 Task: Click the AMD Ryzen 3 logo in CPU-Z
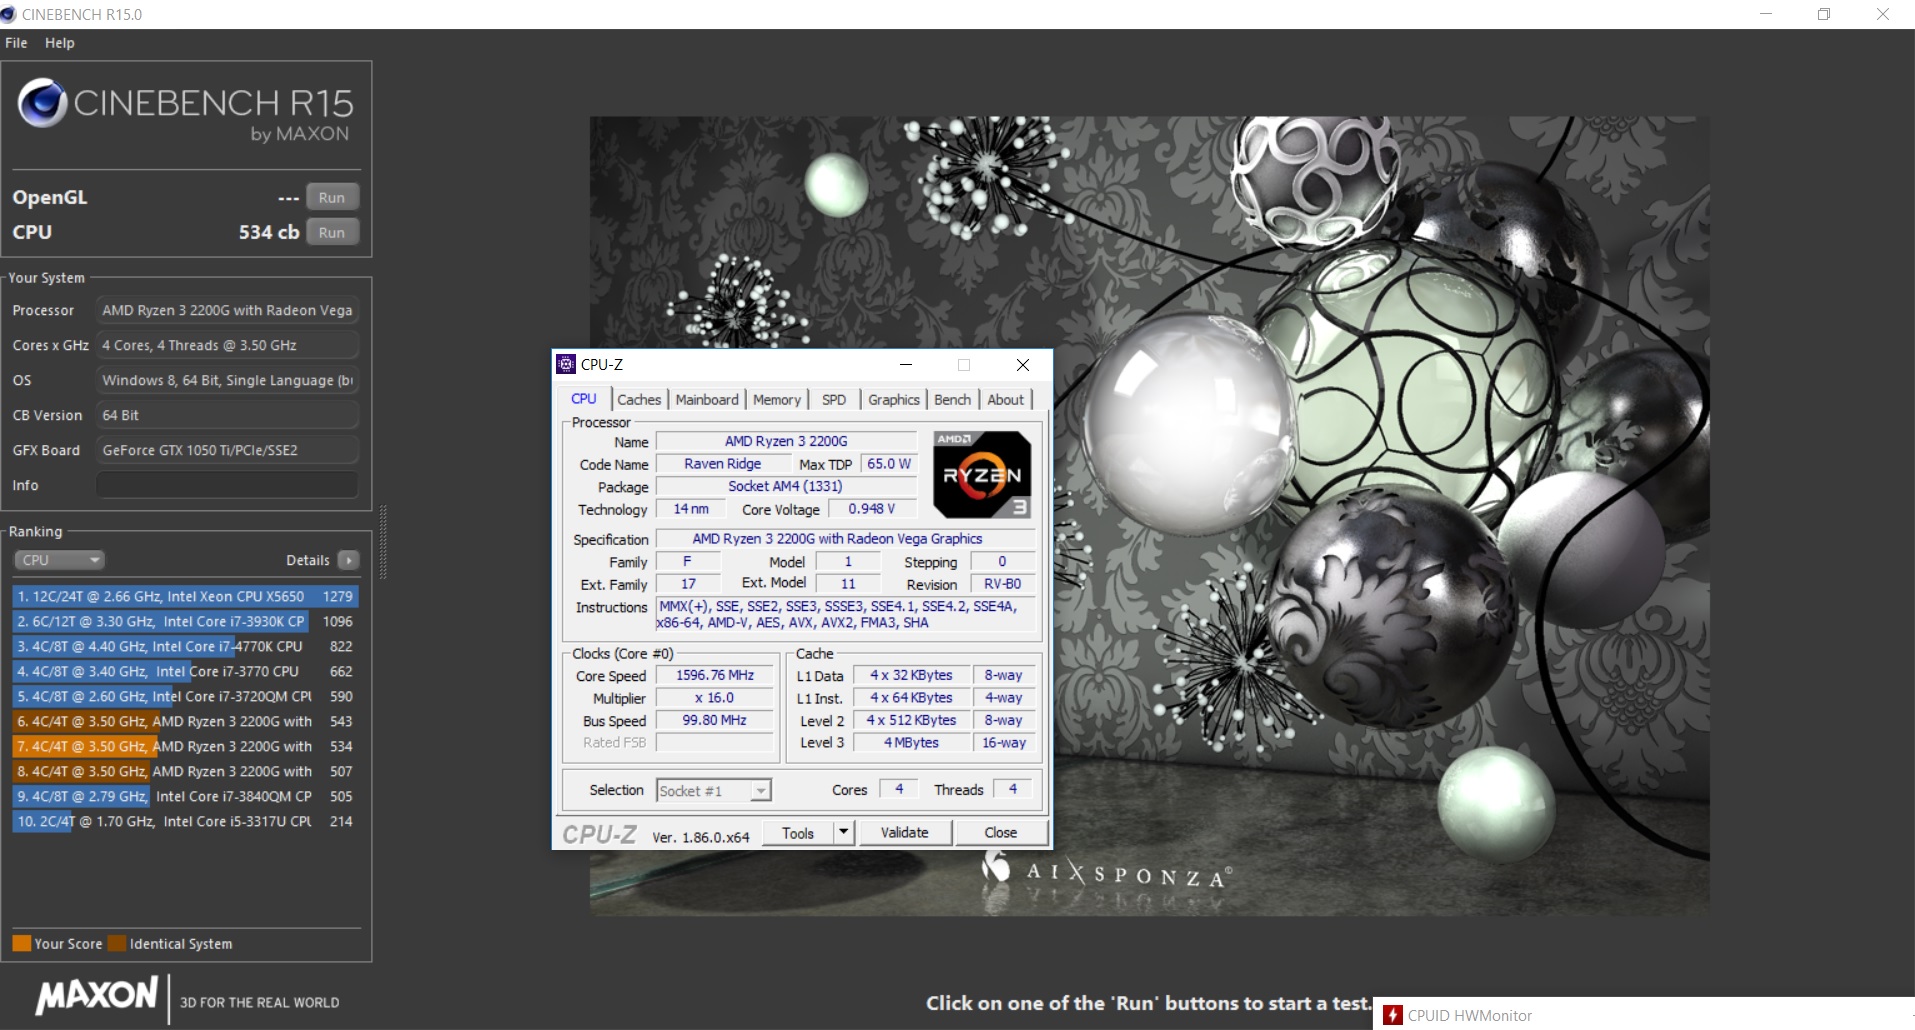point(982,474)
